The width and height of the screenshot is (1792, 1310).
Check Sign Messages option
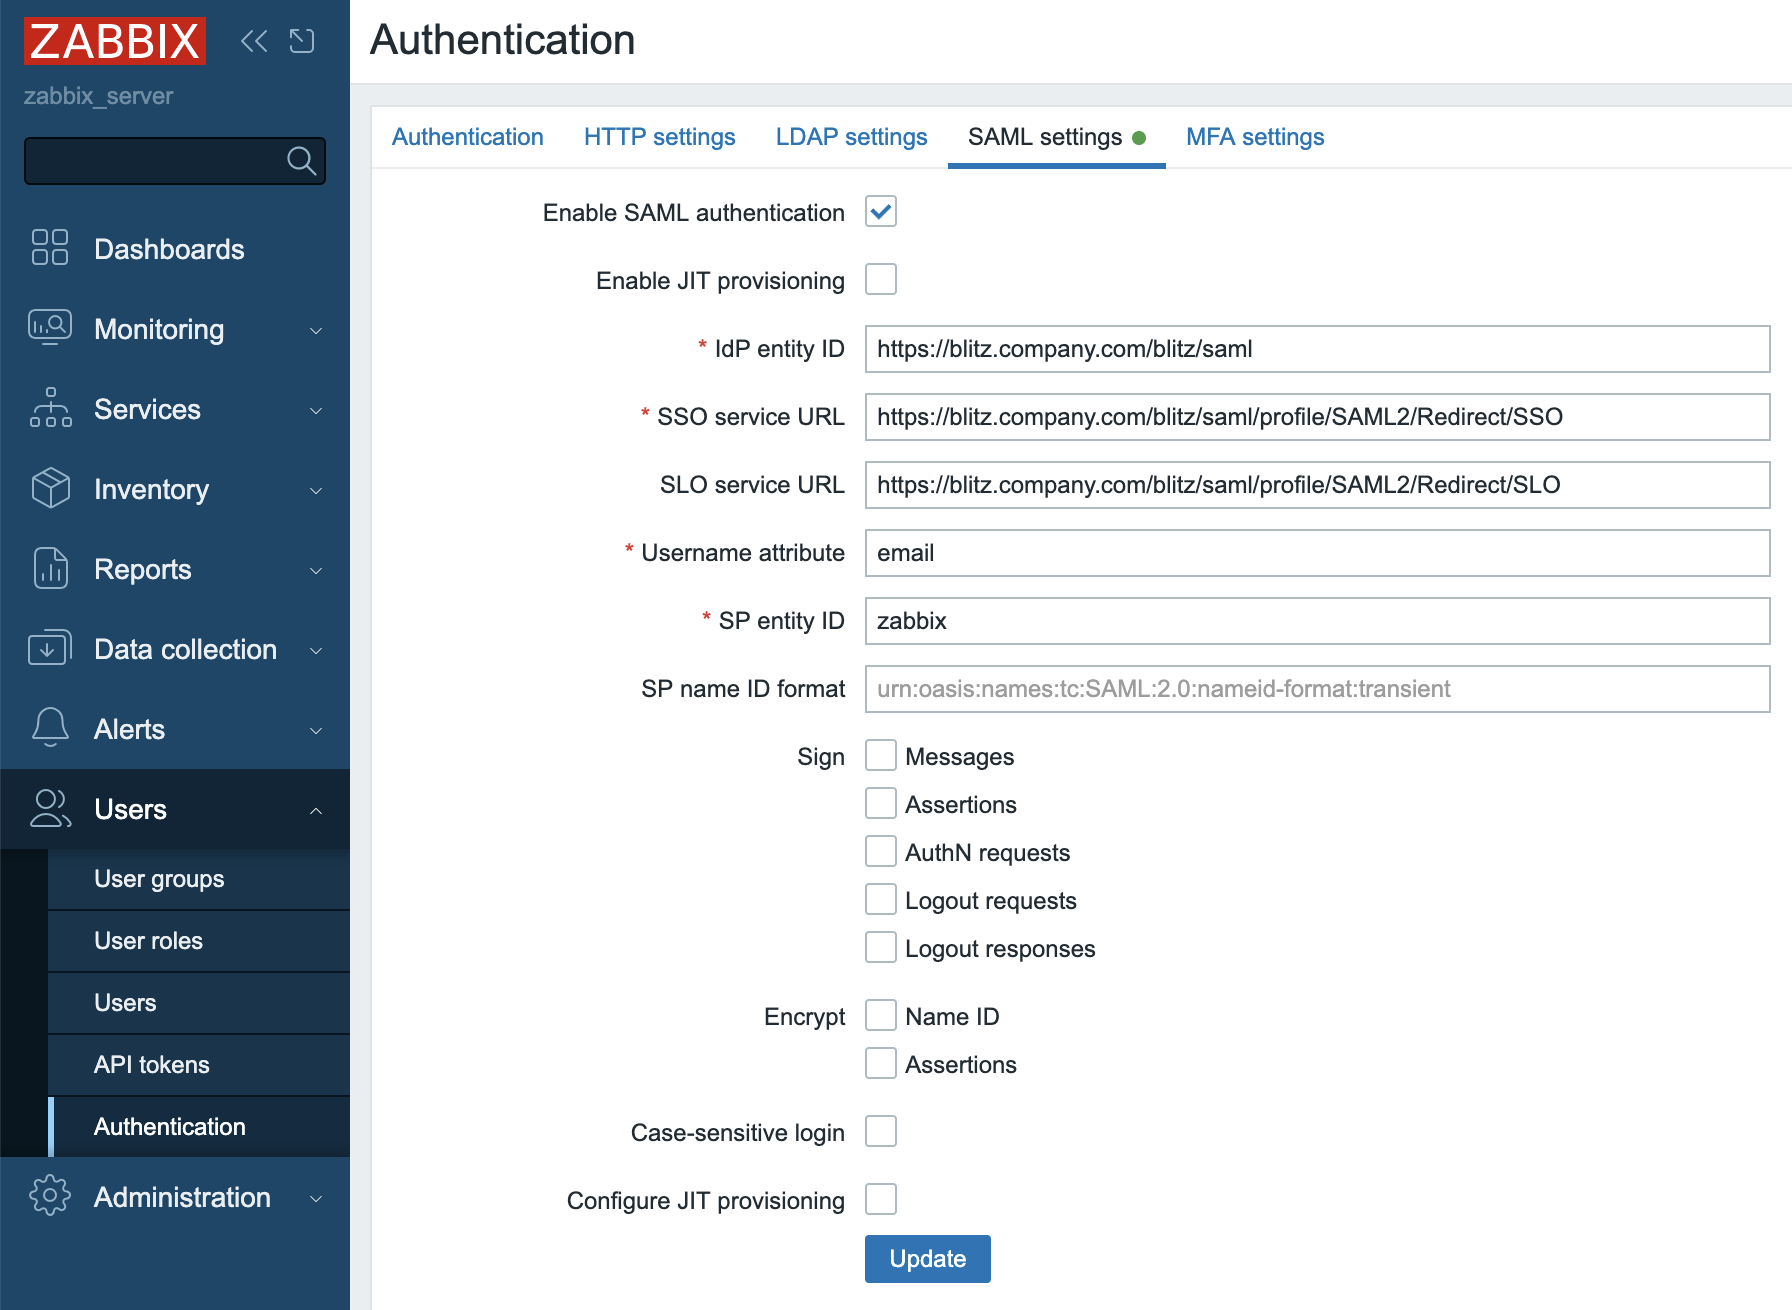(x=881, y=755)
